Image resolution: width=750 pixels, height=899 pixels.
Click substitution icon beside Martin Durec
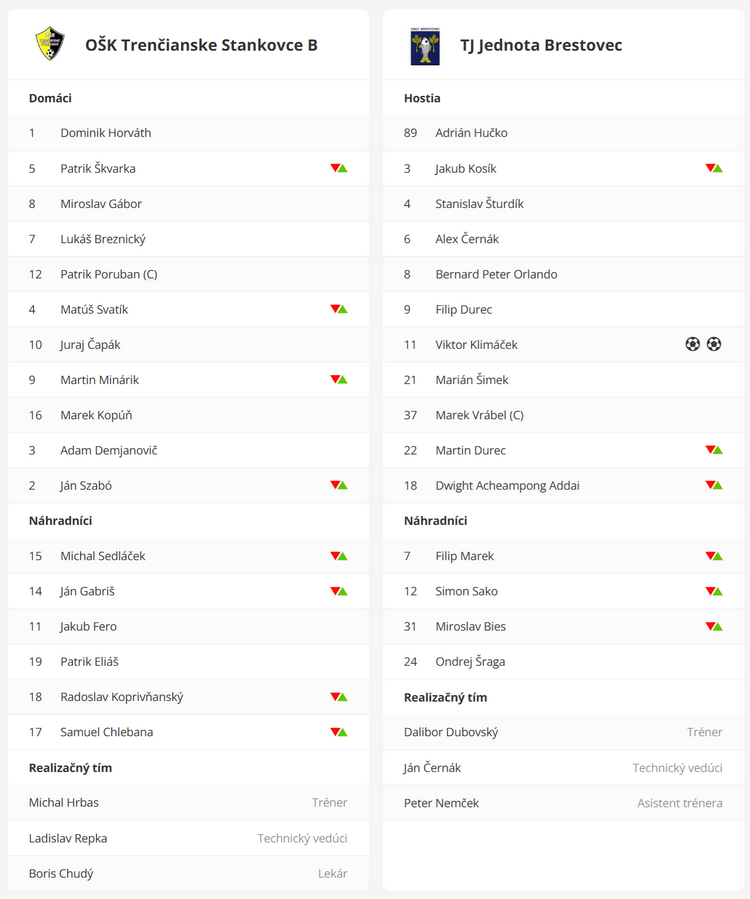click(714, 451)
